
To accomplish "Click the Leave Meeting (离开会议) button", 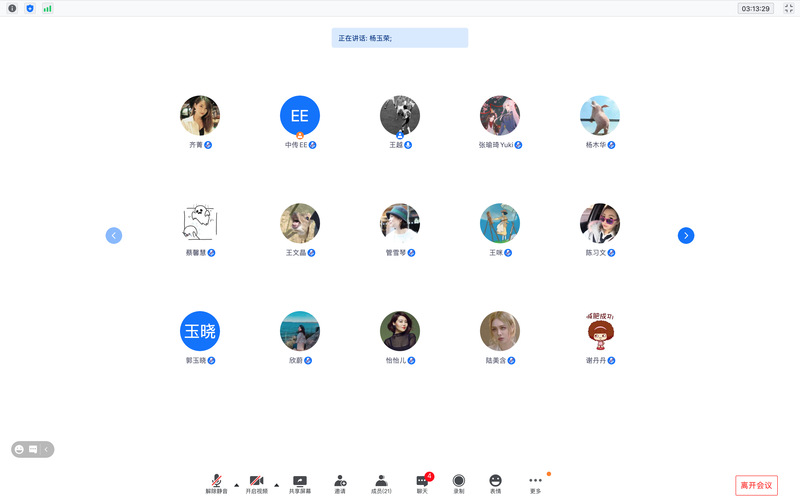I will (756, 485).
